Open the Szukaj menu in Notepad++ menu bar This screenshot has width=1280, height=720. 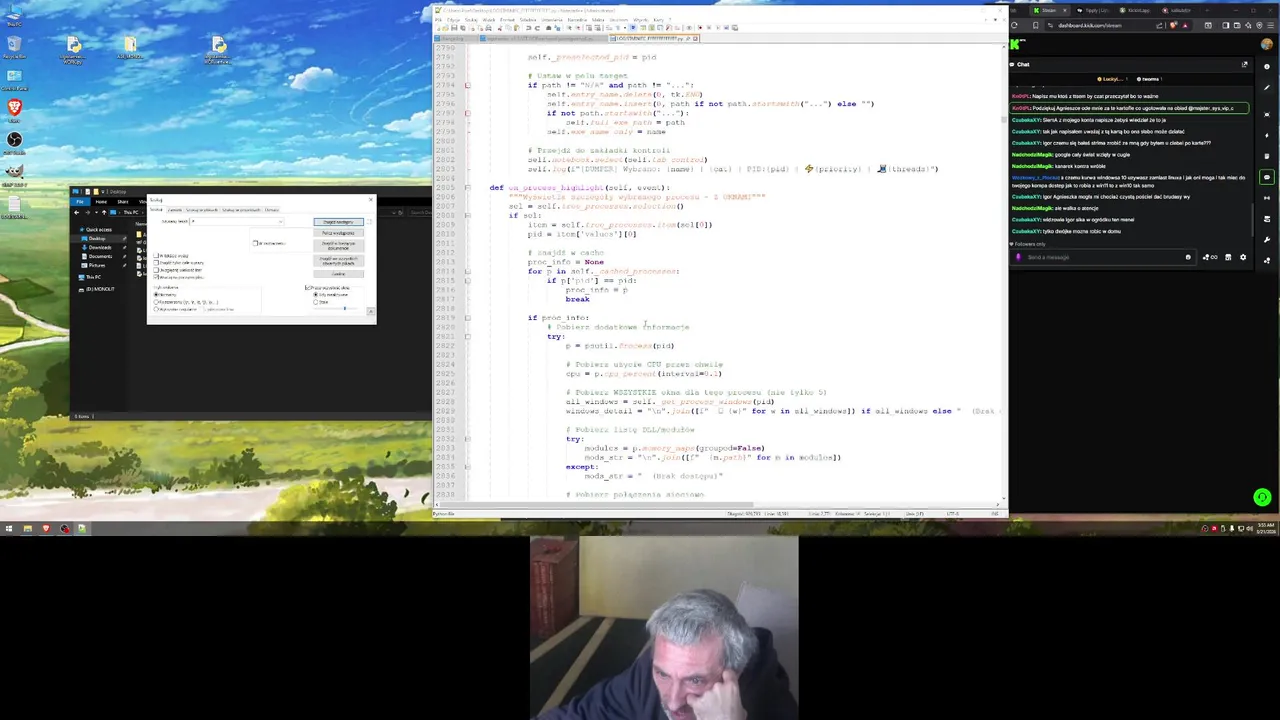point(471,20)
